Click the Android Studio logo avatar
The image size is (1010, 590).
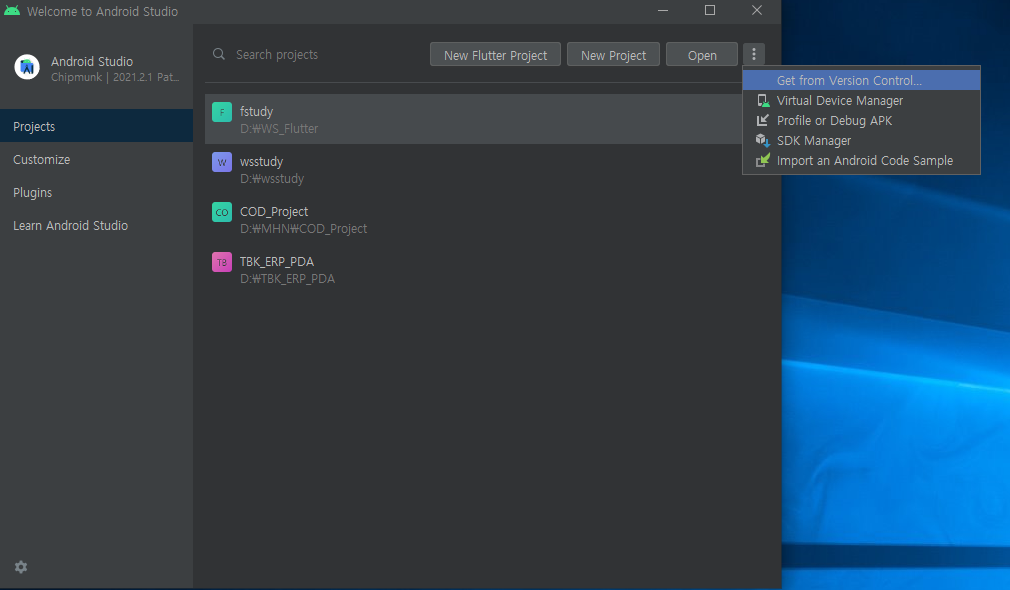click(x=27, y=67)
